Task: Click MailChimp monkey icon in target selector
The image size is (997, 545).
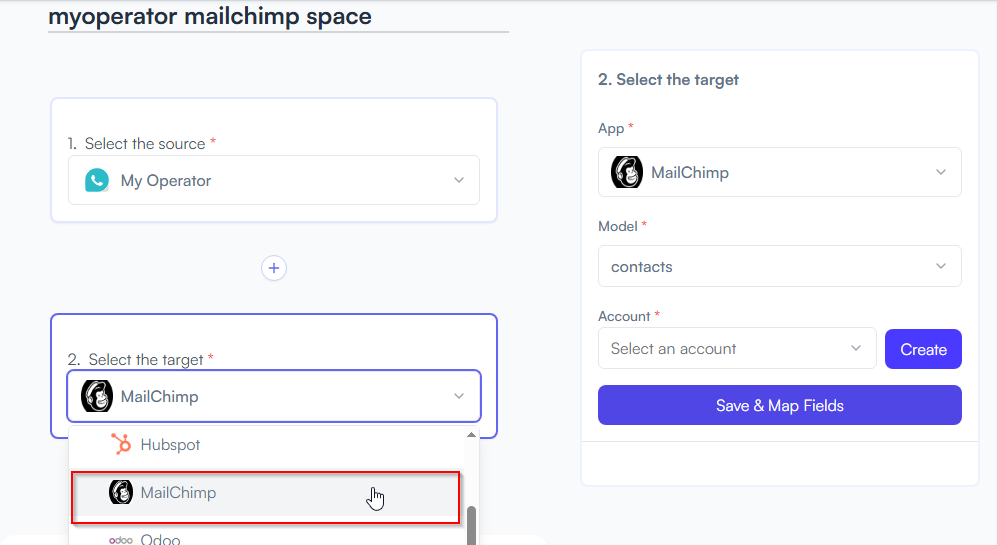Action: point(97,396)
